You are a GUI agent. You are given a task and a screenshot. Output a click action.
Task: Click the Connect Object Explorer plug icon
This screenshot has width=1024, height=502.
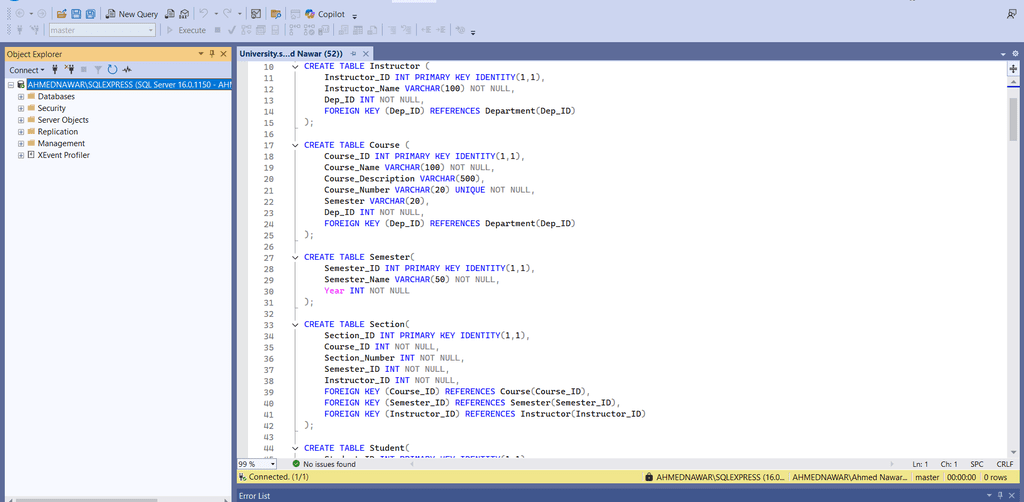(x=55, y=70)
